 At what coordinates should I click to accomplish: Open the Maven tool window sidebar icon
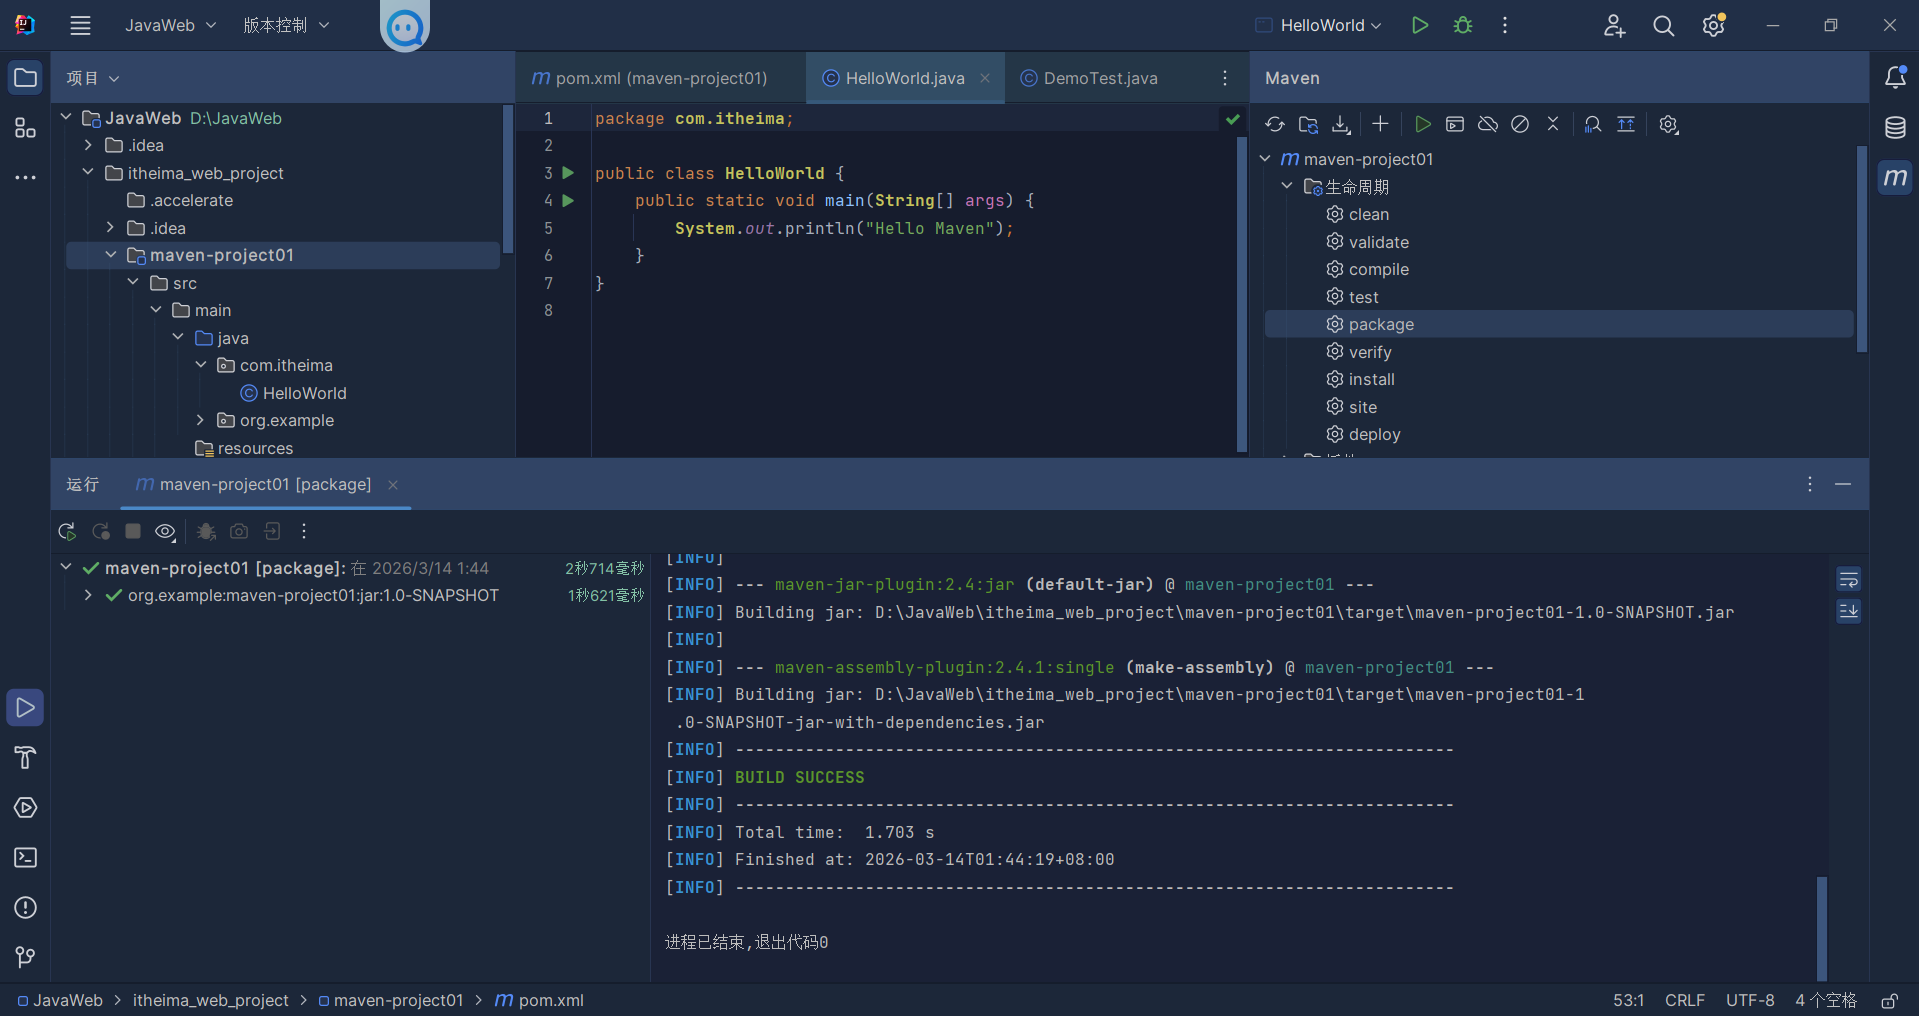pyautogui.click(x=1895, y=177)
